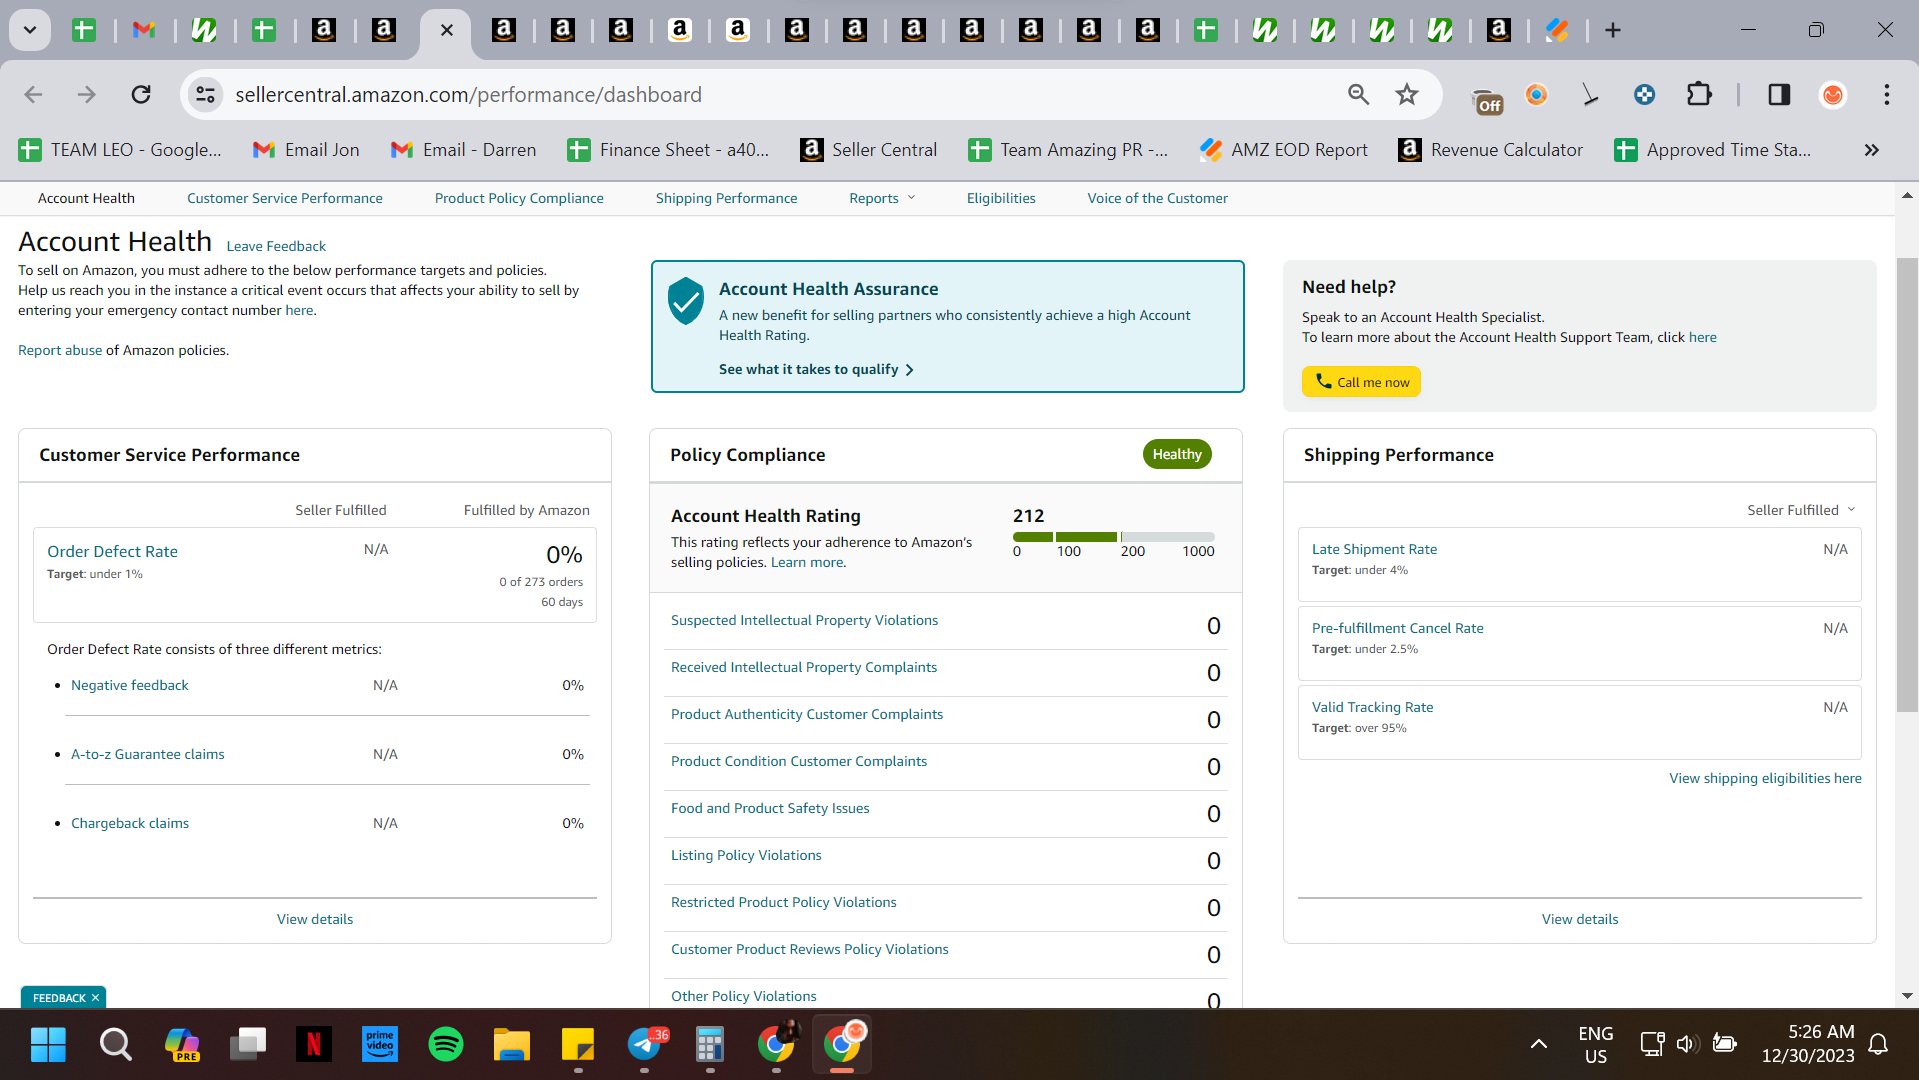Click Learn more about Account Health Rating
Image resolution: width=1919 pixels, height=1080 pixels.
(x=807, y=562)
